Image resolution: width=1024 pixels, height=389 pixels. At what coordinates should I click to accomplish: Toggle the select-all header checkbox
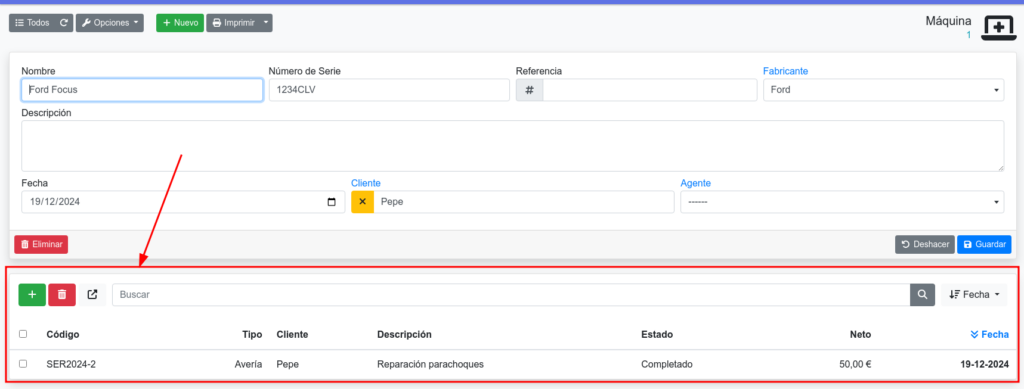coord(24,334)
